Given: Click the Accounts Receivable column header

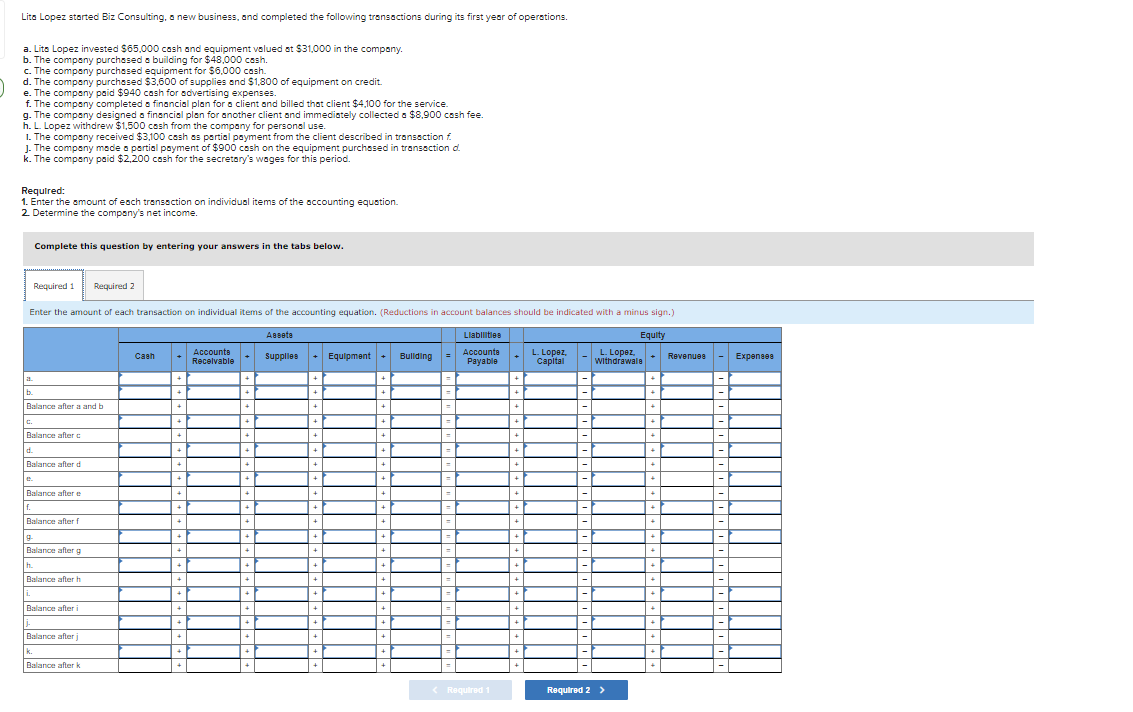Looking at the screenshot, I should click(x=212, y=356).
